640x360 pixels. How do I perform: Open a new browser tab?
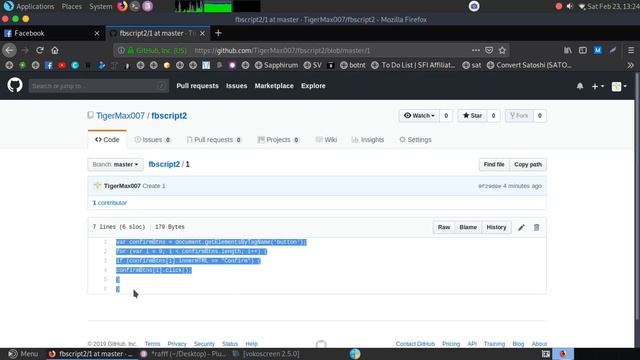click(218, 33)
